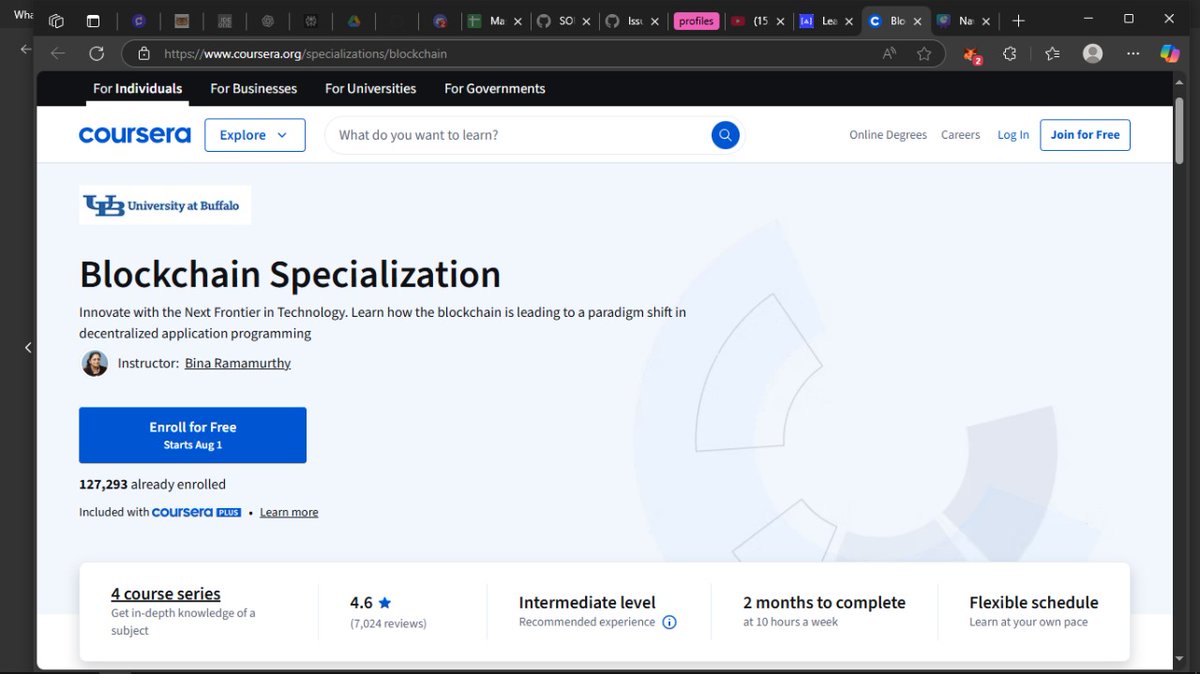Add this page to favorites star icon
This screenshot has height=674, width=1200.
[924, 54]
